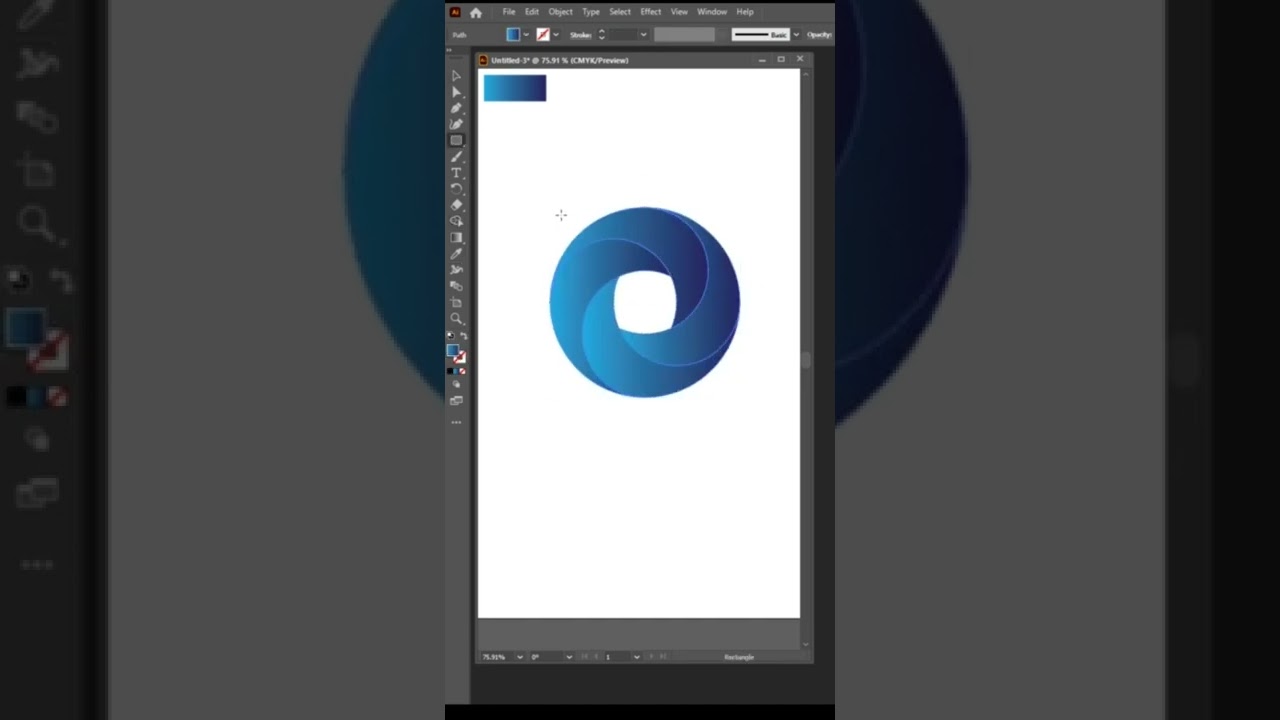Image resolution: width=1280 pixels, height=720 pixels.
Task: Select the small gradient rectangle on canvas
Action: point(515,88)
